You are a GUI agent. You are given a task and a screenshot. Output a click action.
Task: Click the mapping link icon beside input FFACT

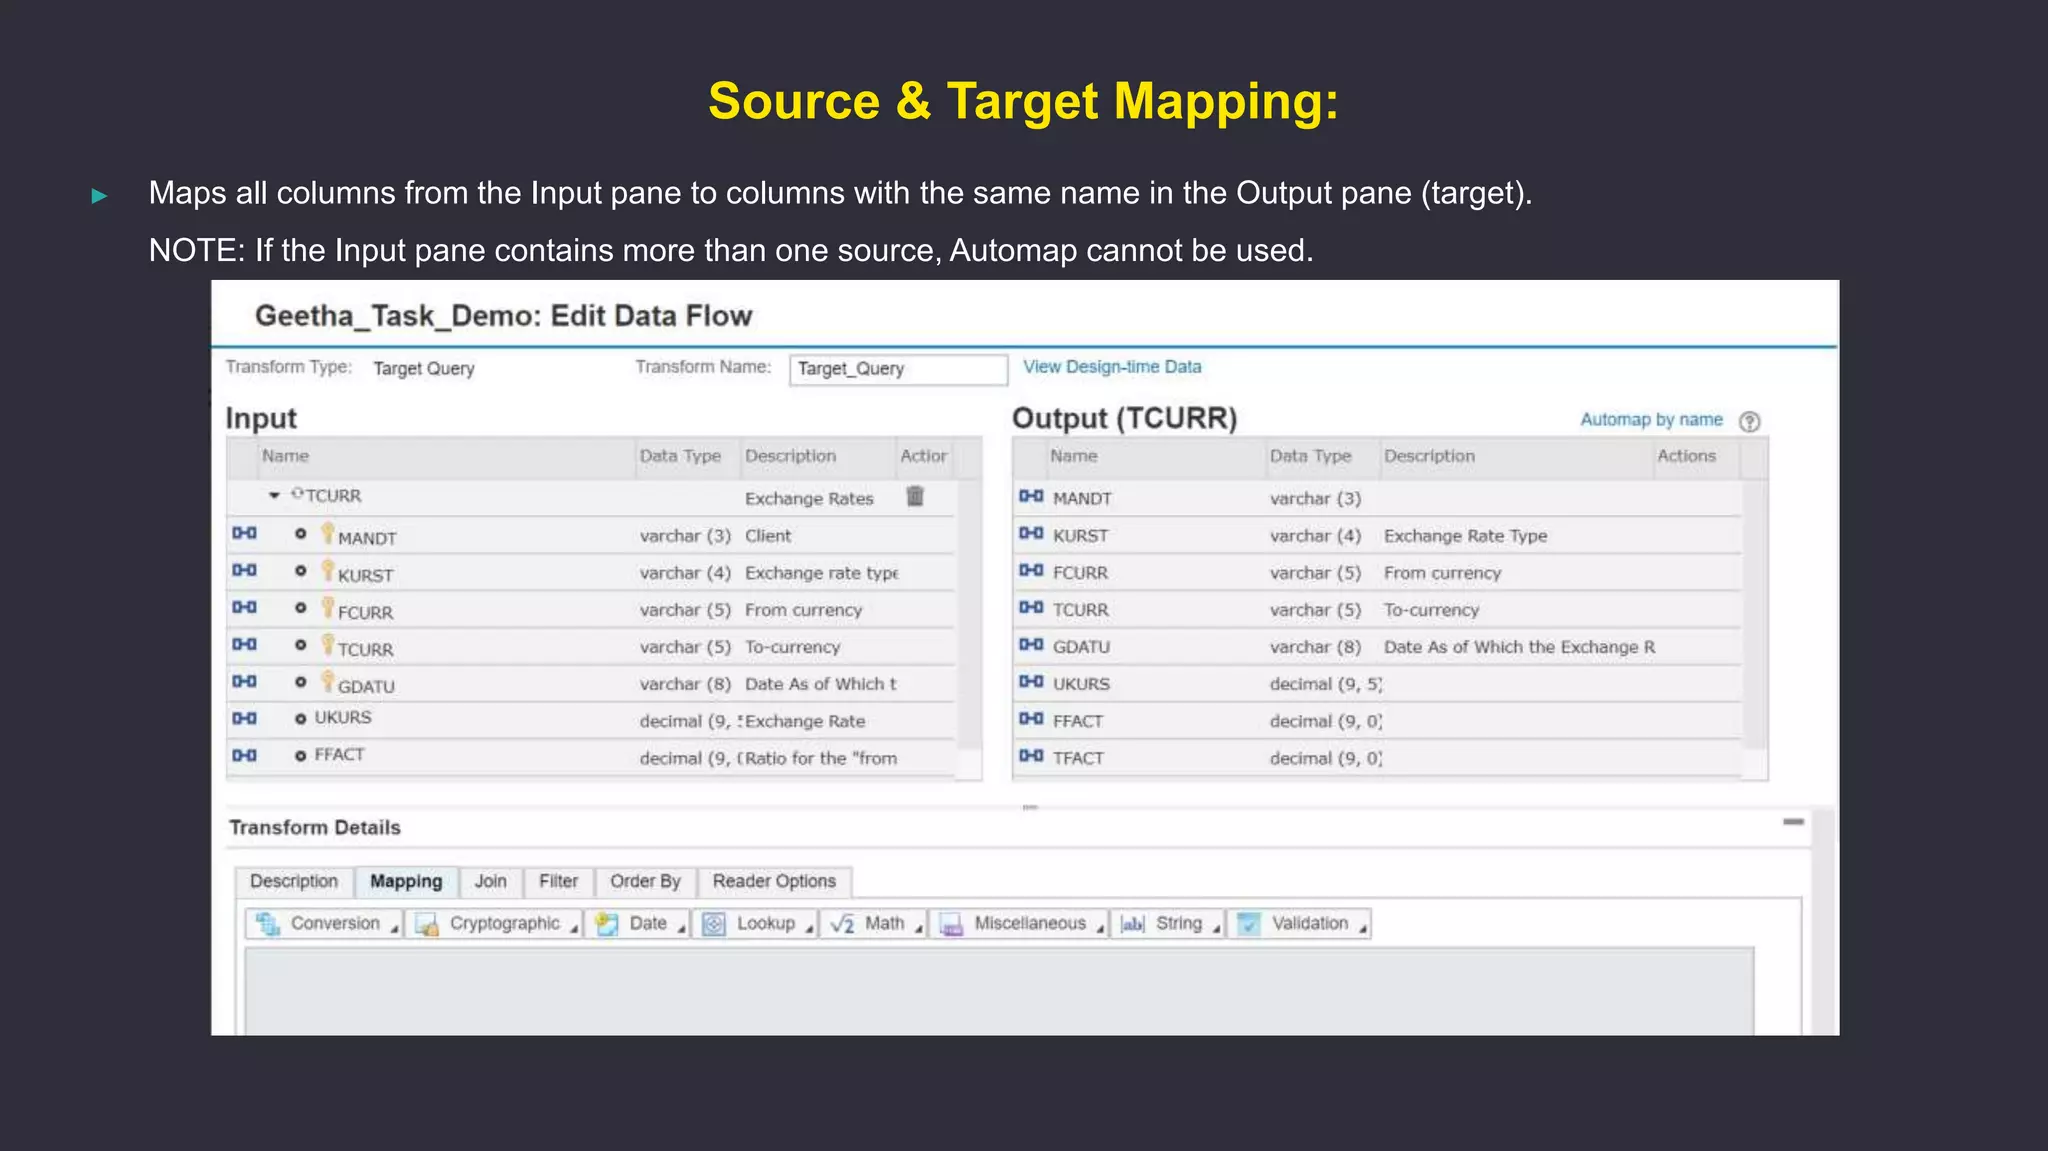(x=245, y=756)
